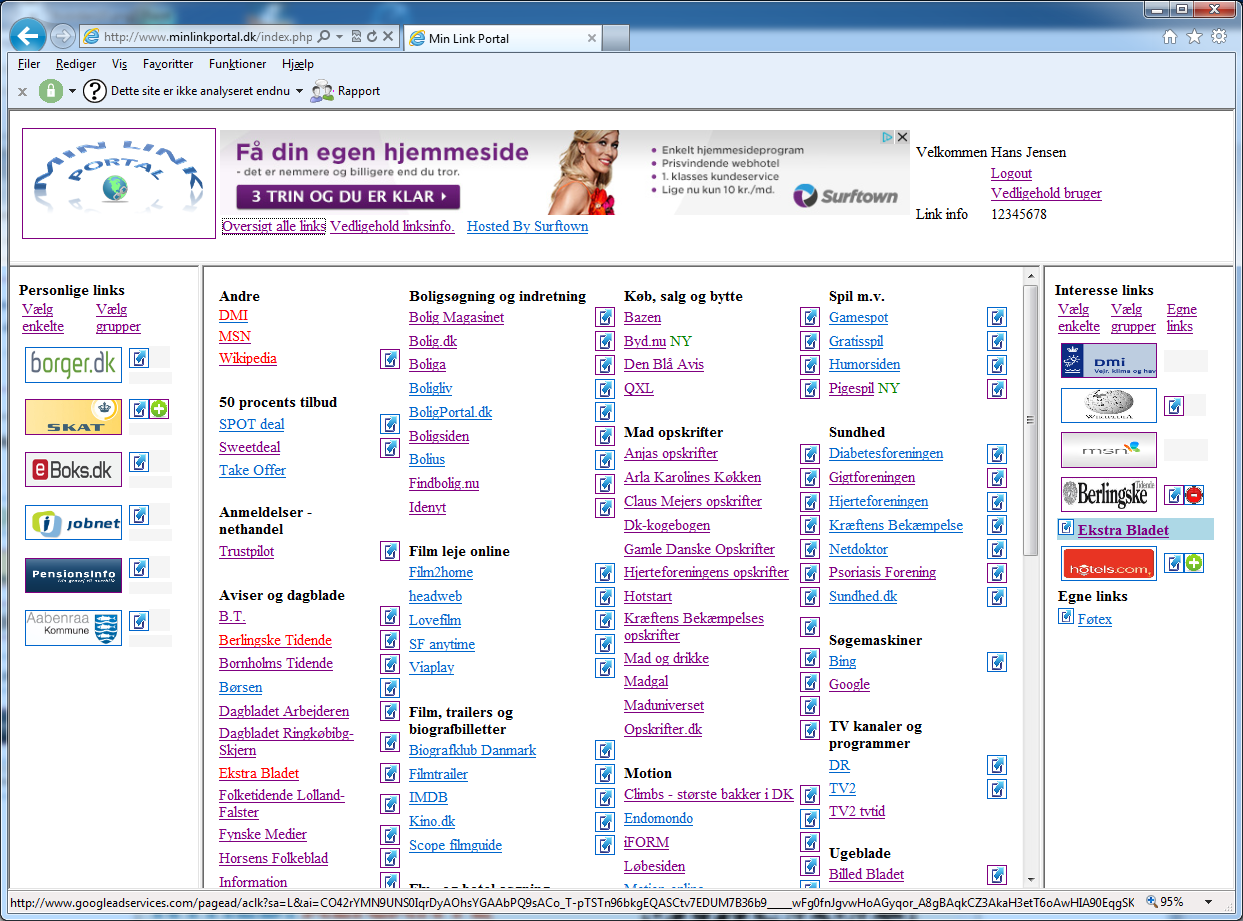Viewport: 1243px width, 921px height.
Task: Click the info icon beside Gamespot
Action: coord(997,318)
